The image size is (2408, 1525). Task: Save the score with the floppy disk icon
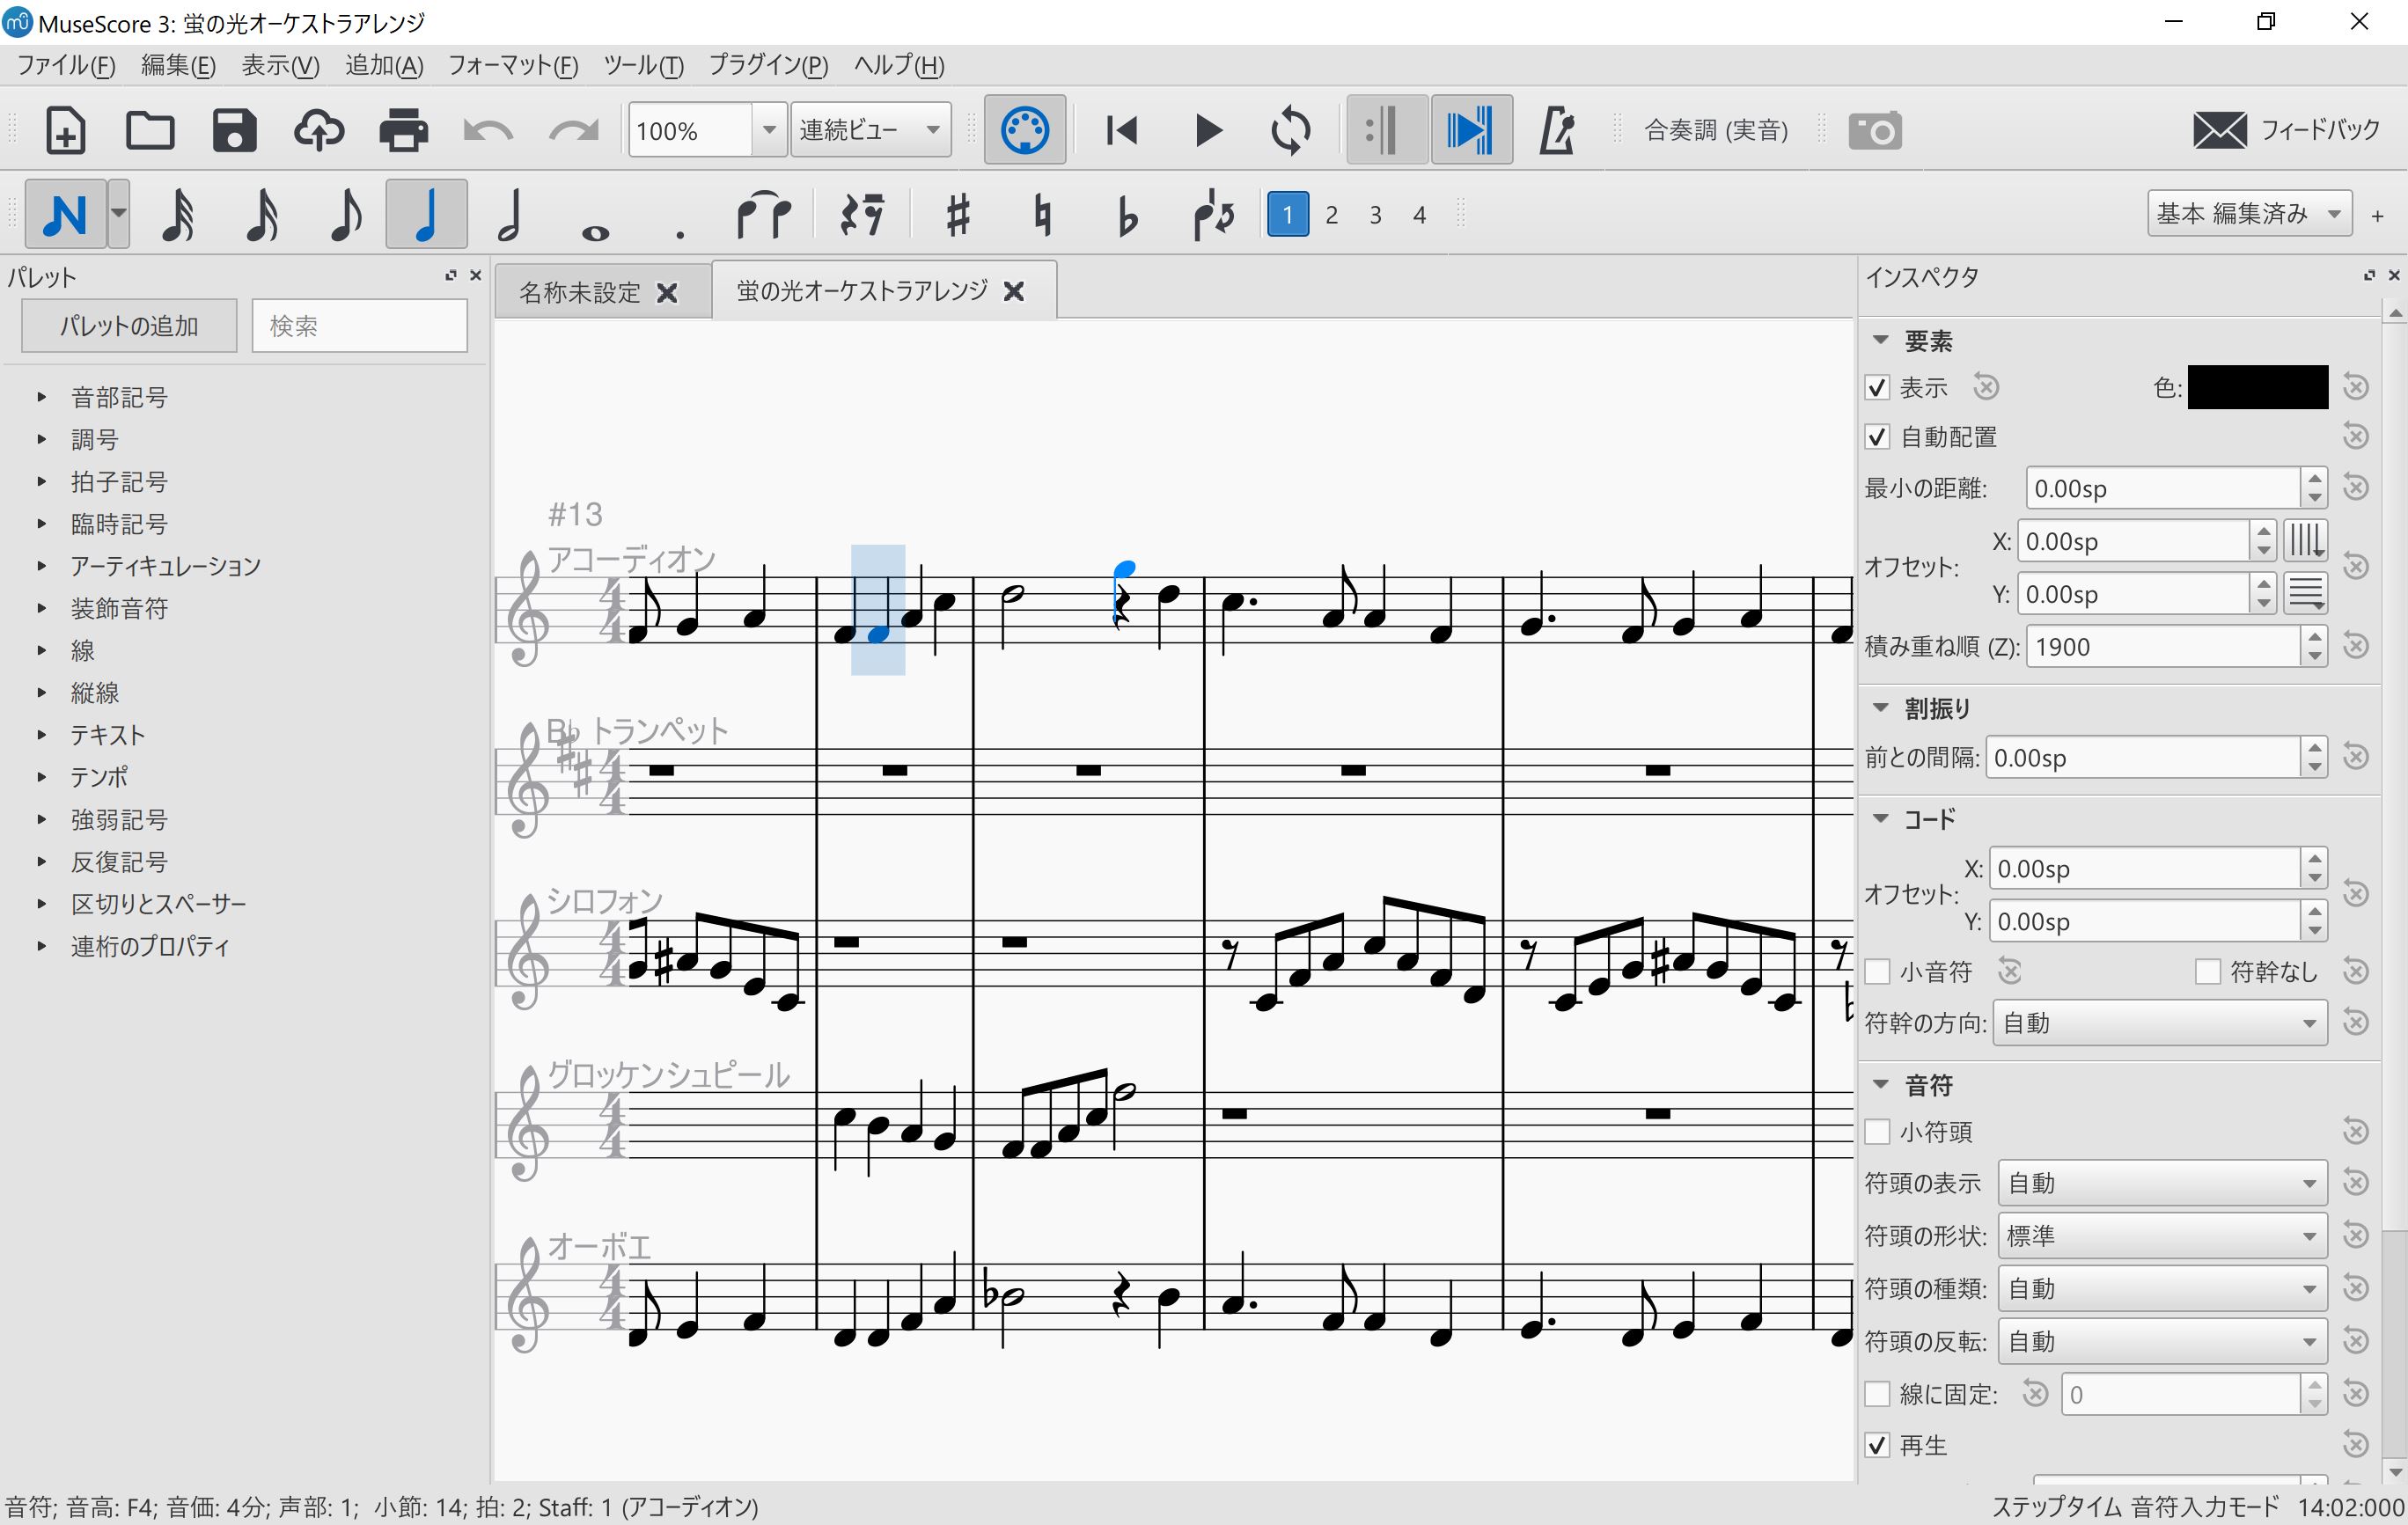pos(234,130)
